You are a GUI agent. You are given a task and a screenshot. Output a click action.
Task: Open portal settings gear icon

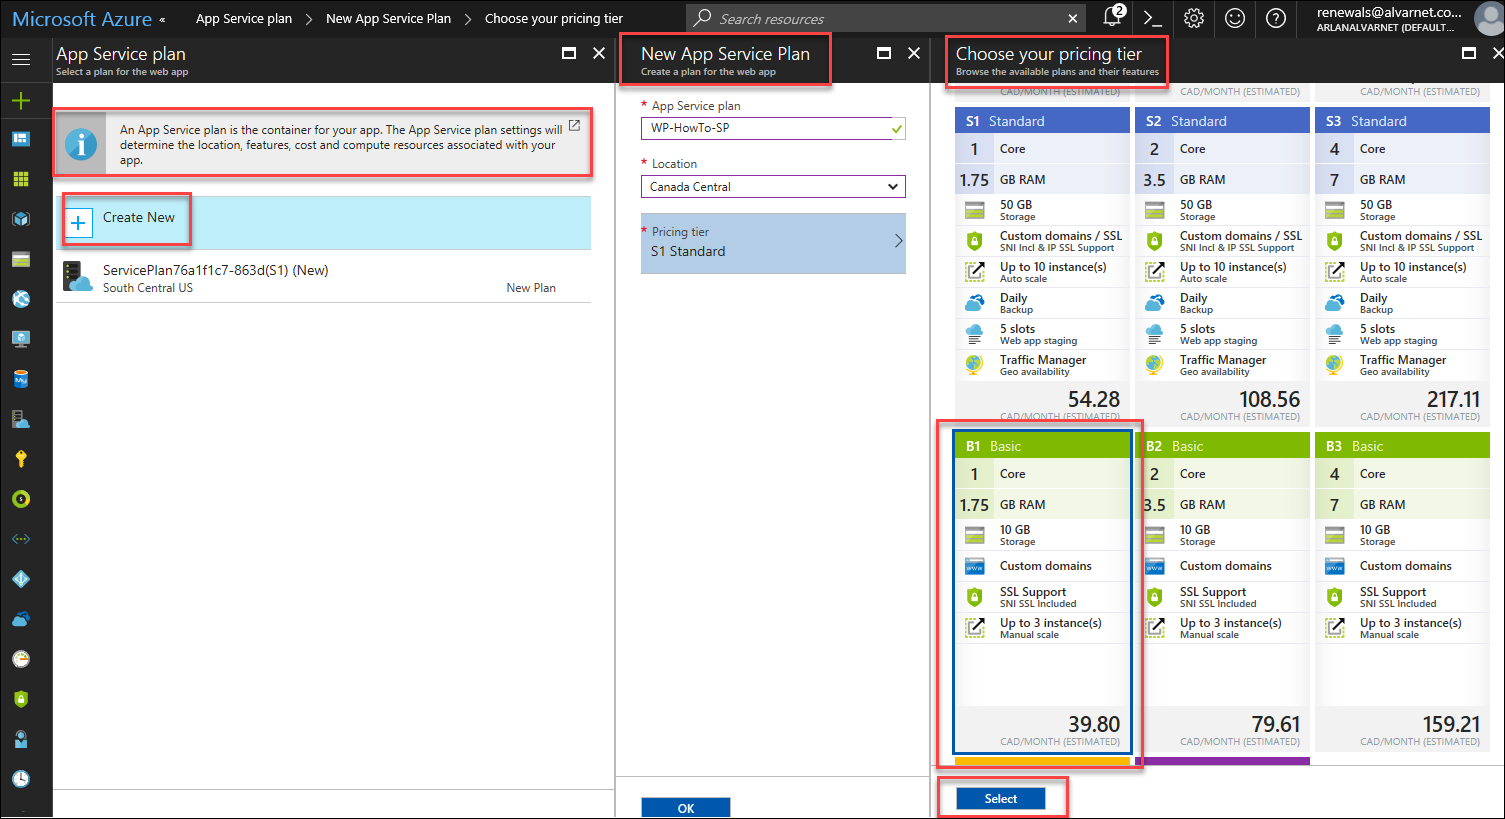(1194, 18)
